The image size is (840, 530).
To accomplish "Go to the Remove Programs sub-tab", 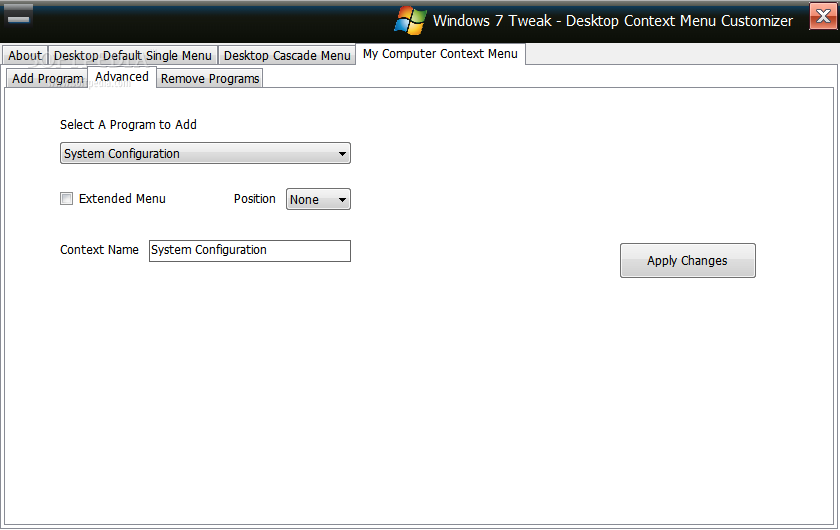I will coord(210,78).
